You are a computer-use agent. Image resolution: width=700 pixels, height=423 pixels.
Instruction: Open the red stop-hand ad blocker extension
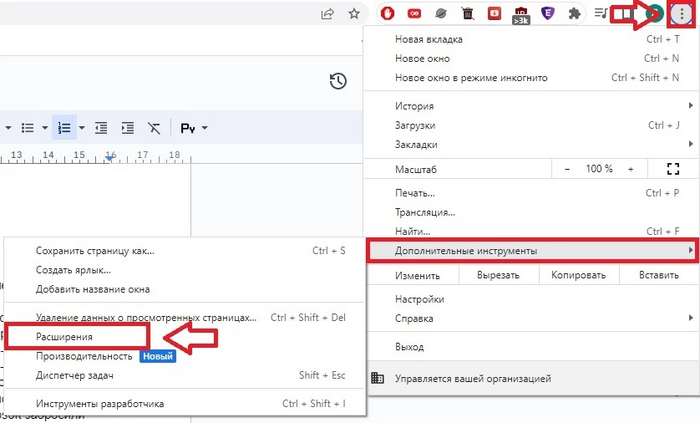[388, 13]
